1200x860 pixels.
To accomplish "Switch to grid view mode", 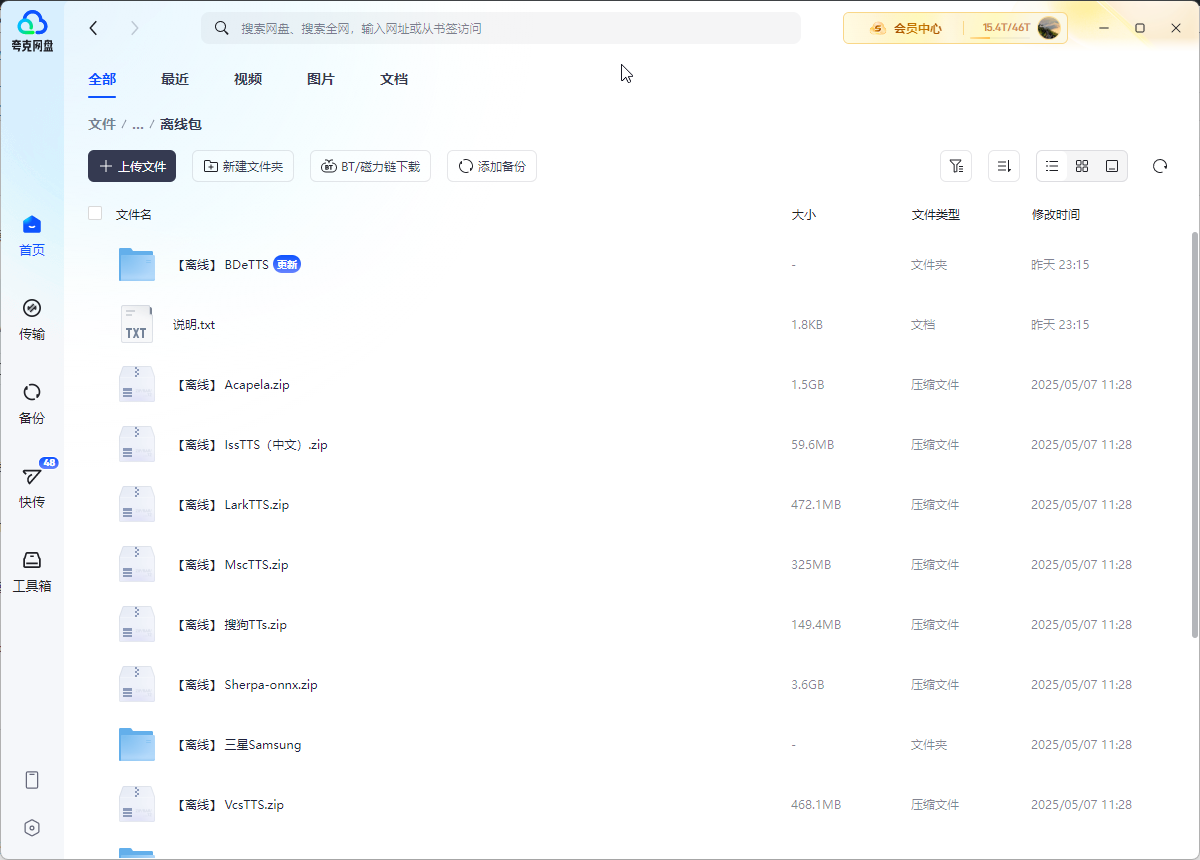I will 1082,166.
